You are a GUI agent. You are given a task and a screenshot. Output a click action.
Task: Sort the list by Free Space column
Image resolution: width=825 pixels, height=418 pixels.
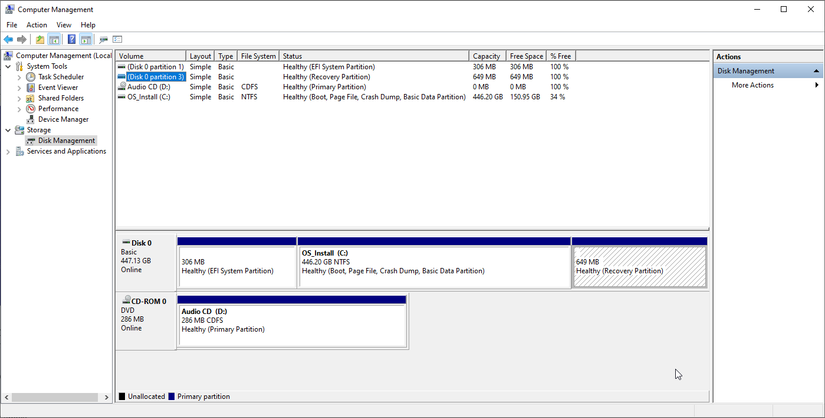click(x=523, y=56)
